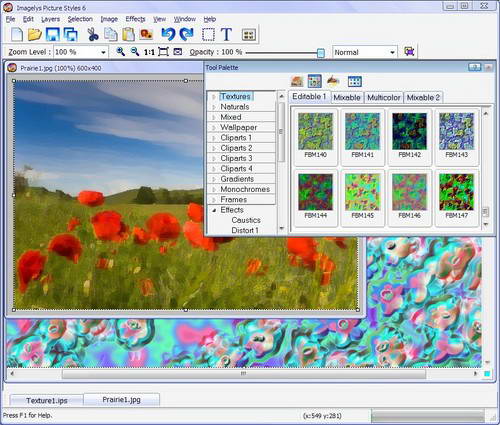500x425 pixels.
Task: Click the Paste clipboard icon
Action: (x=128, y=34)
